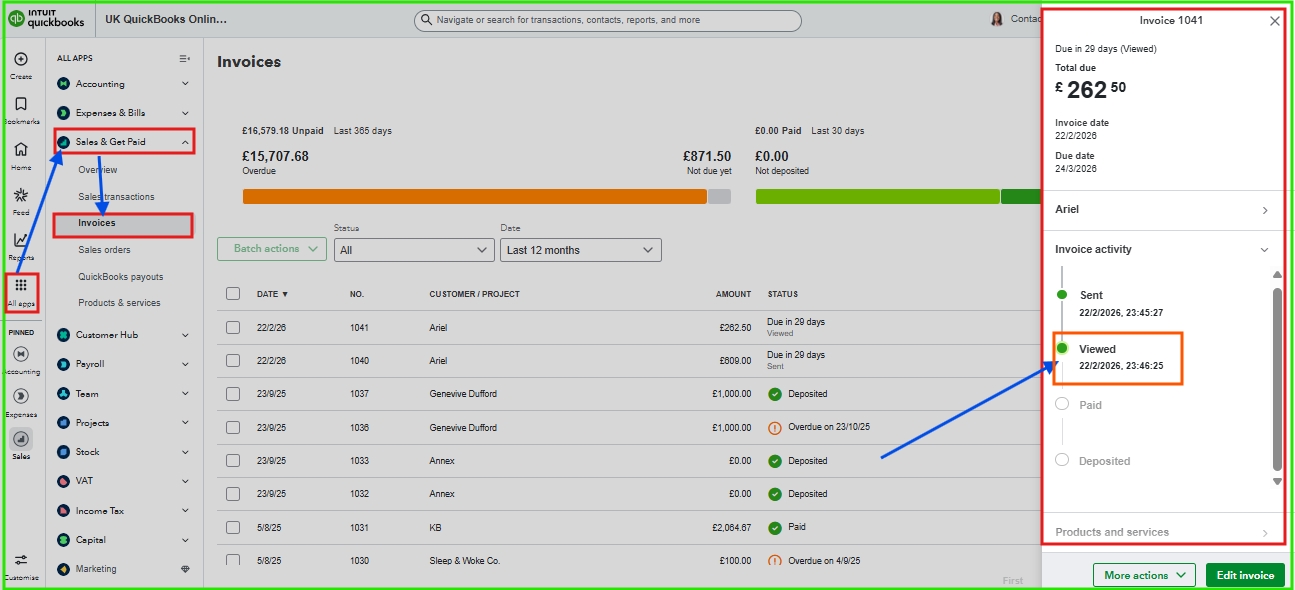Select Sales orders menu item

point(104,250)
